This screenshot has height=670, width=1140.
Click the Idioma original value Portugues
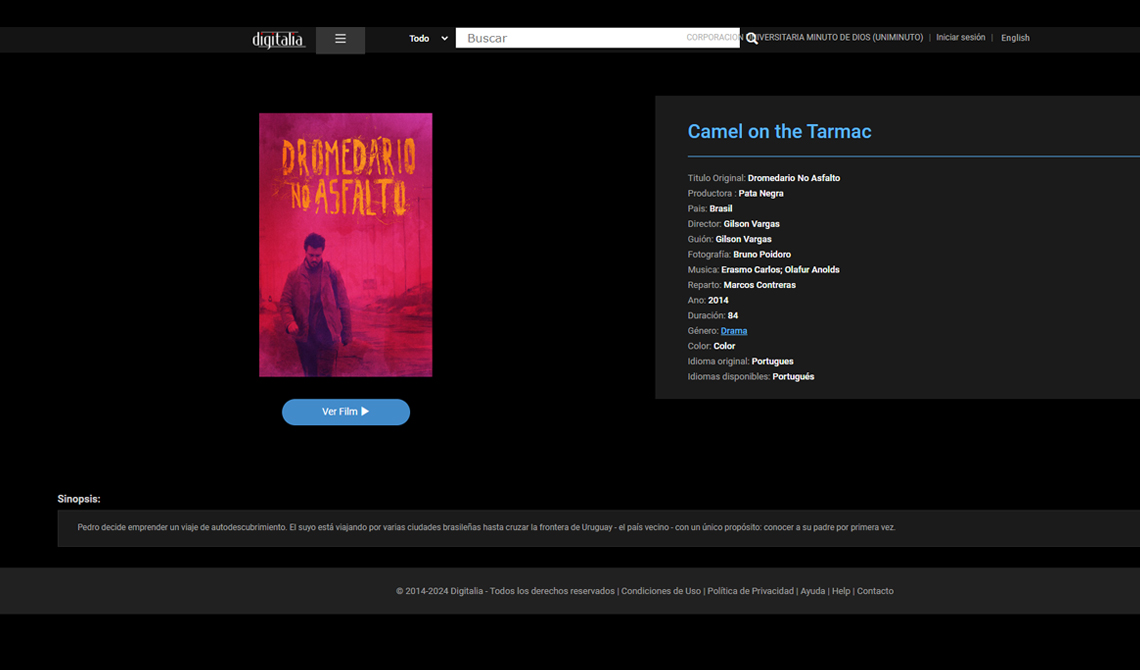772,361
